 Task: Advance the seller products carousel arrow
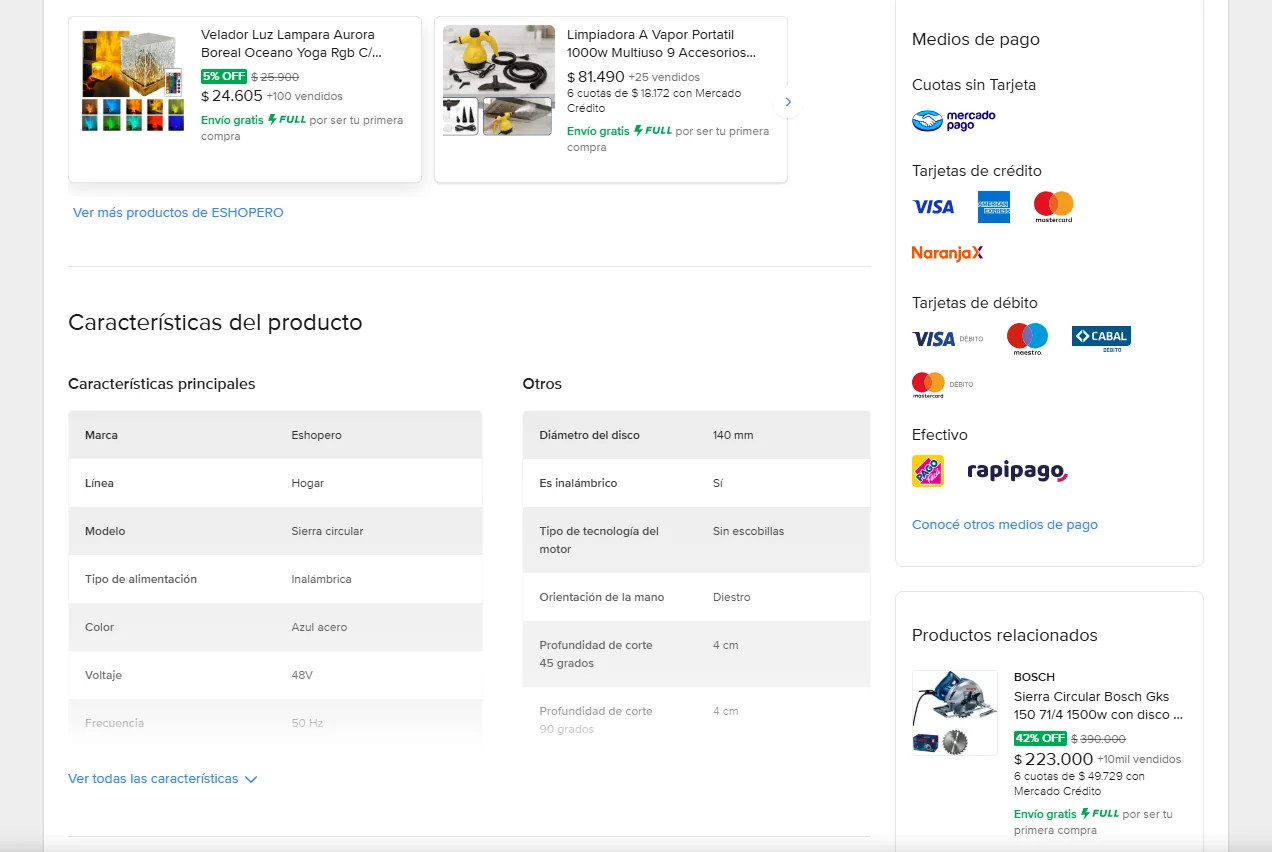(788, 102)
